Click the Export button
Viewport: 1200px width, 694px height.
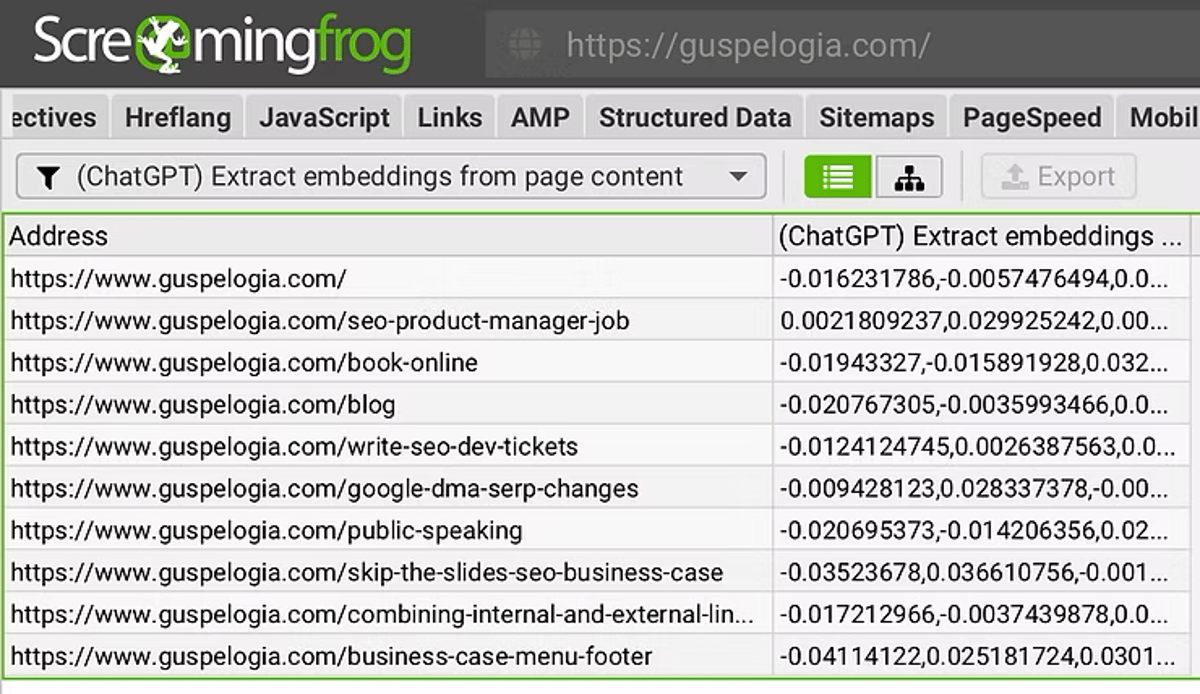pyautogui.click(x=1059, y=177)
